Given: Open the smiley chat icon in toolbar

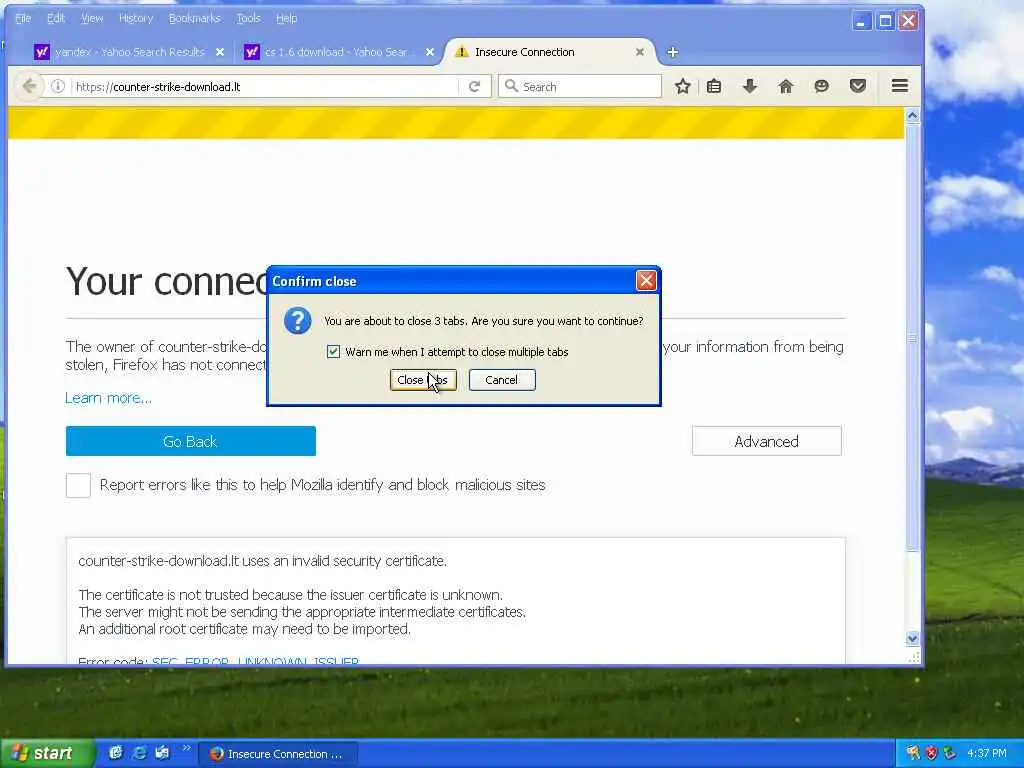Looking at the screenshot, I should click(x=822, y=86).
